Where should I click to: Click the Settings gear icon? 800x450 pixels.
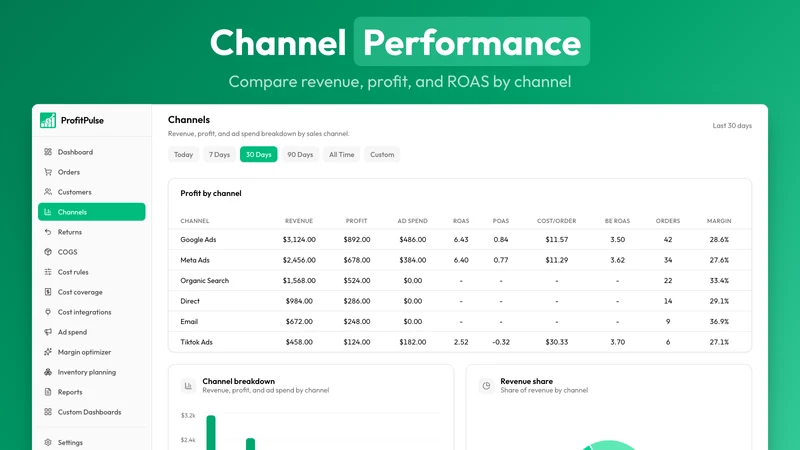coord(48,442)
